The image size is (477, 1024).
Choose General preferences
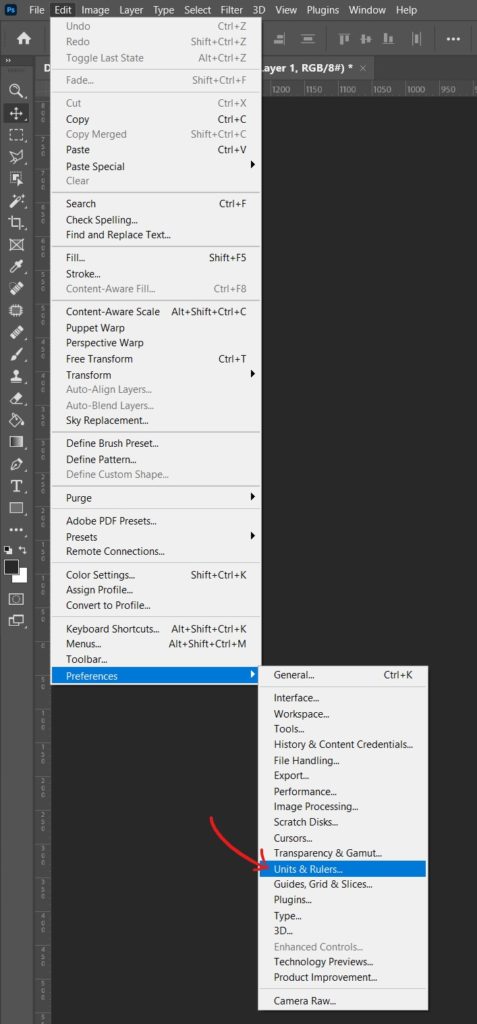click(x=343, y=675)
